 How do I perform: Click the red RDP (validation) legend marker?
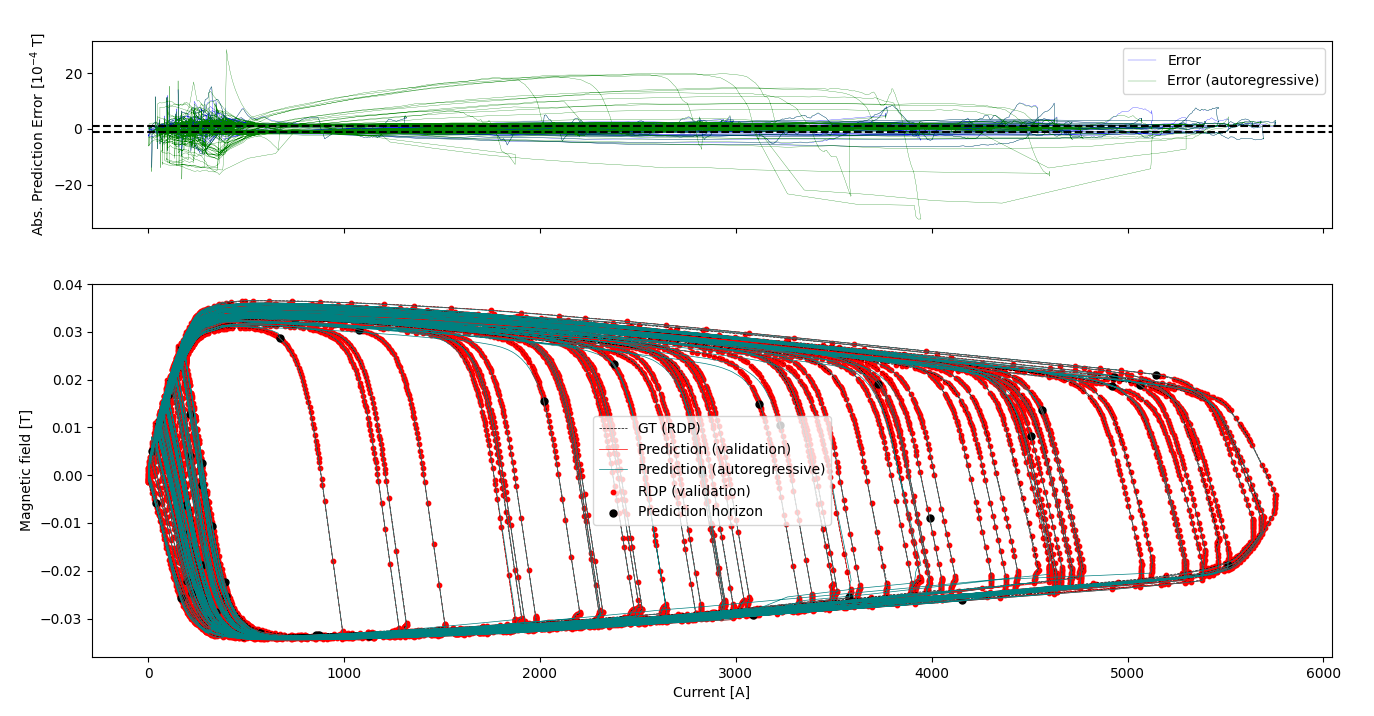point(613,492)
